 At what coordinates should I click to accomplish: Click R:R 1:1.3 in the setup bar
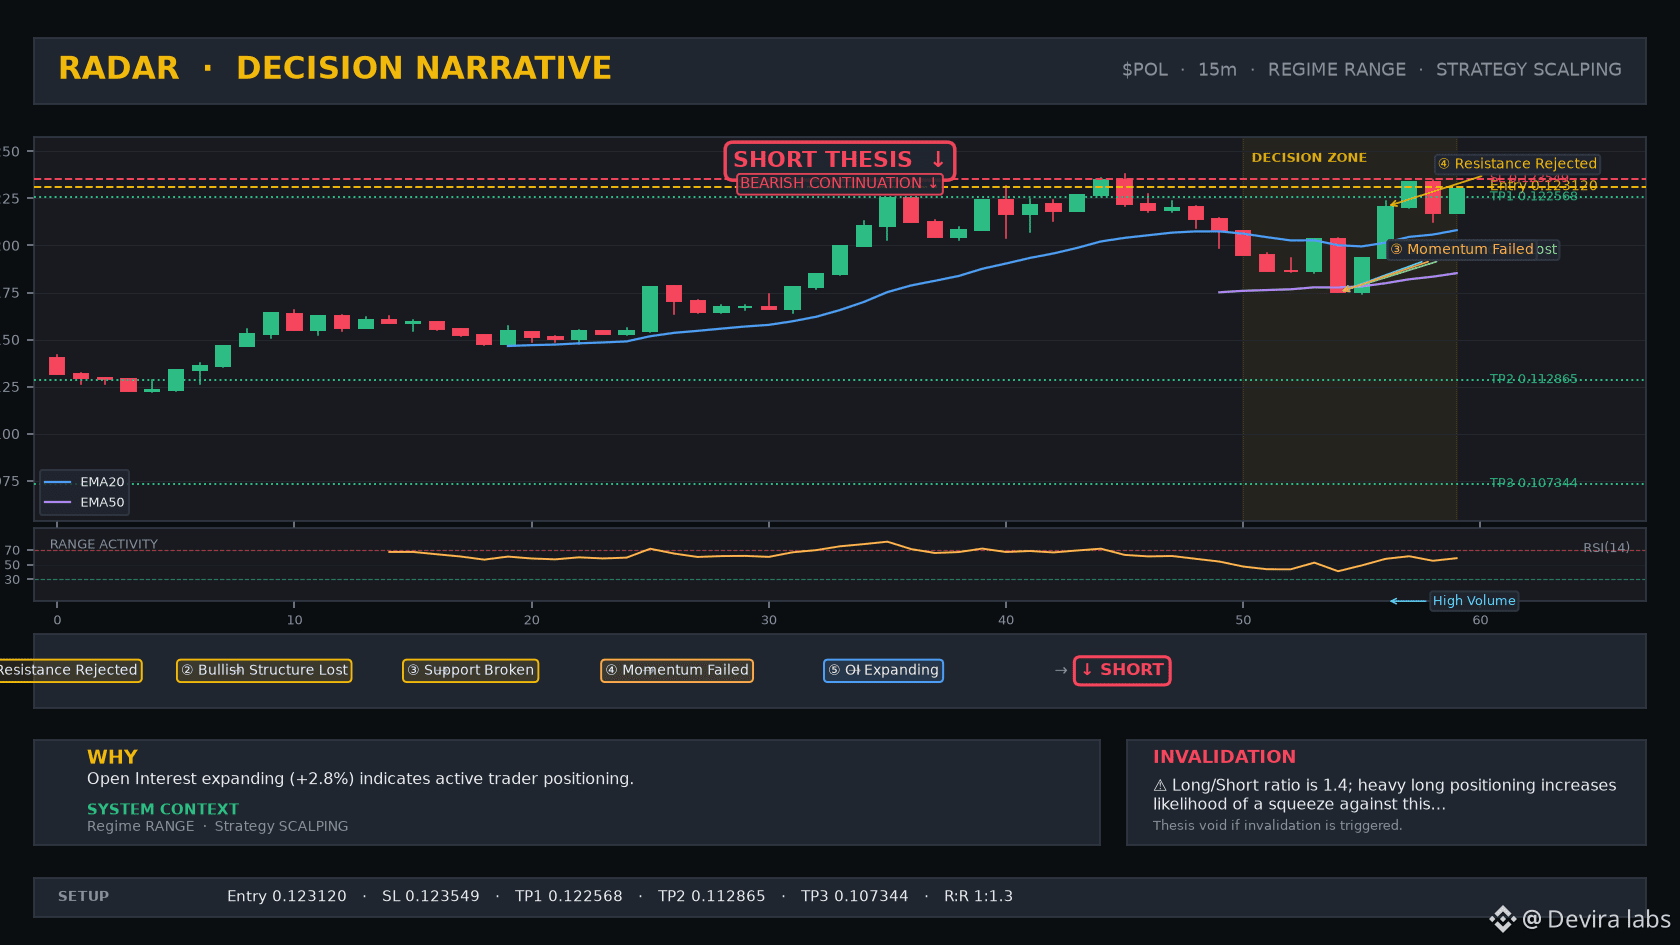pos(979,897)
